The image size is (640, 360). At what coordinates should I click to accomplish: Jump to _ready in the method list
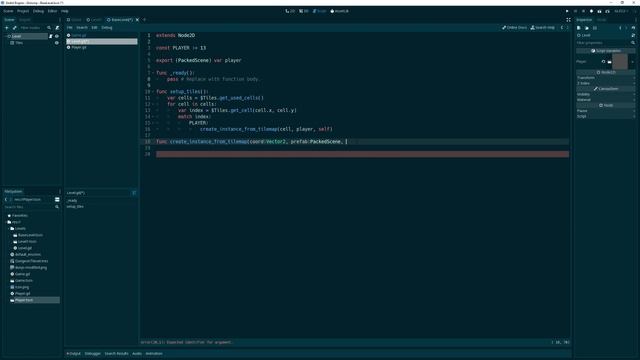(72, 201)
